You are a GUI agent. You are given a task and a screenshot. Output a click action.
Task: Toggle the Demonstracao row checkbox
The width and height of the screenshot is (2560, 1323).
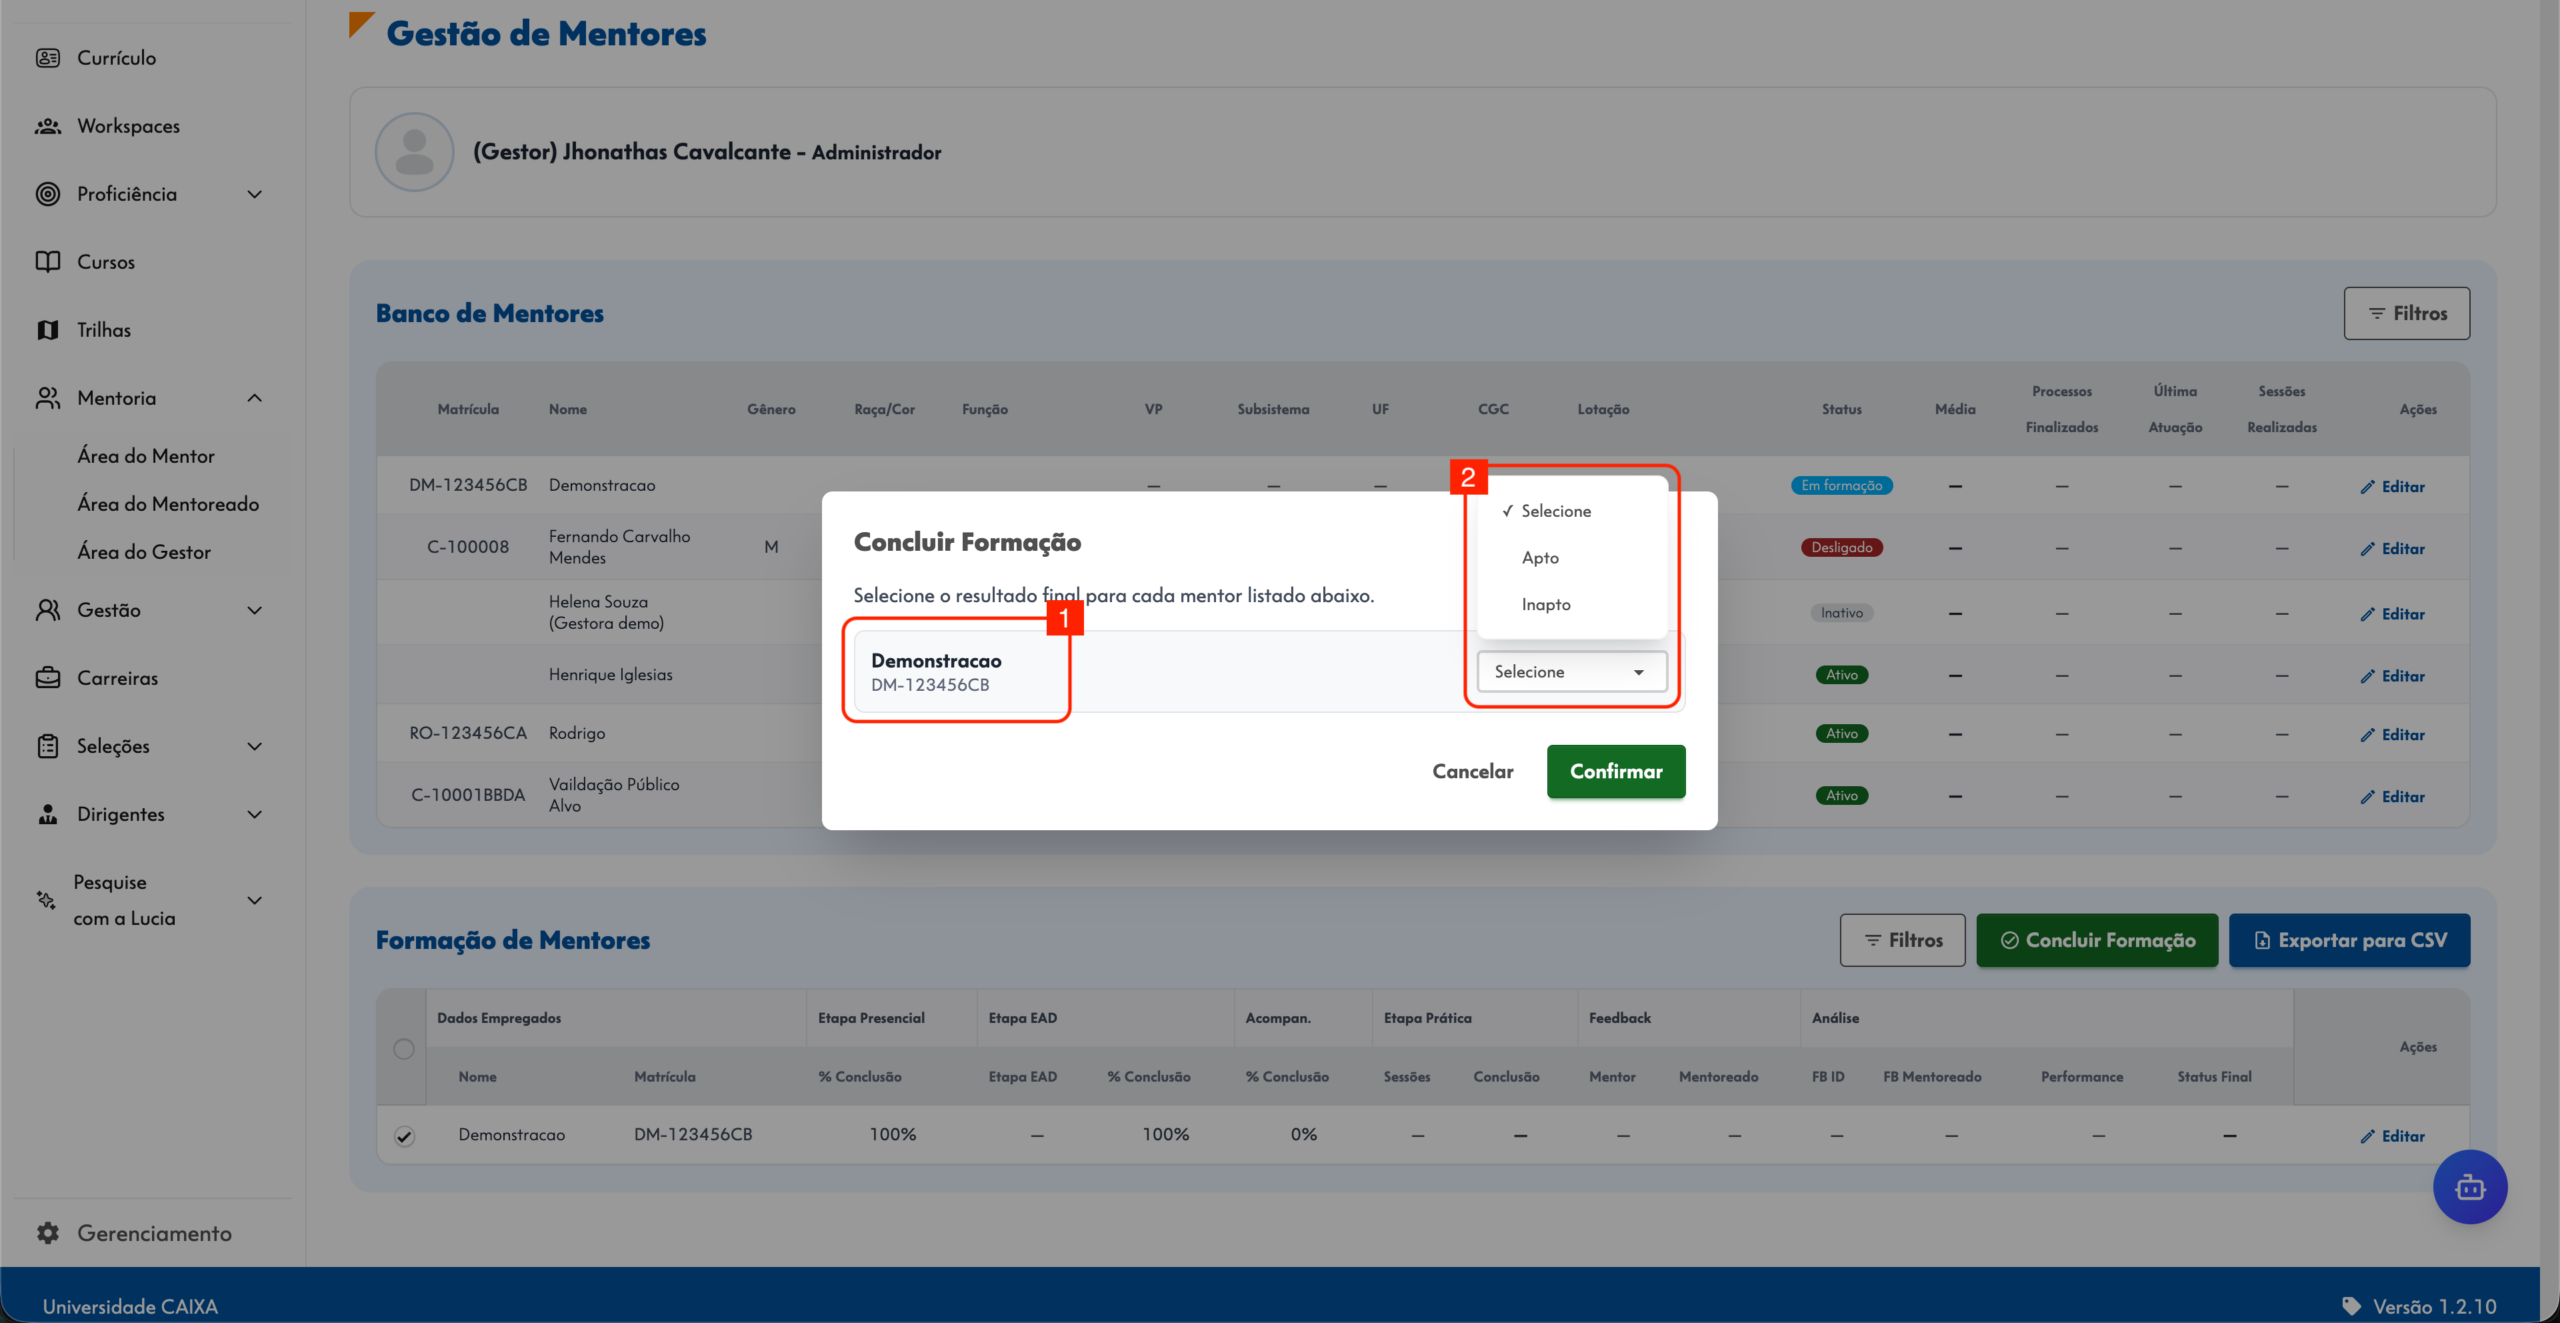404,1136
